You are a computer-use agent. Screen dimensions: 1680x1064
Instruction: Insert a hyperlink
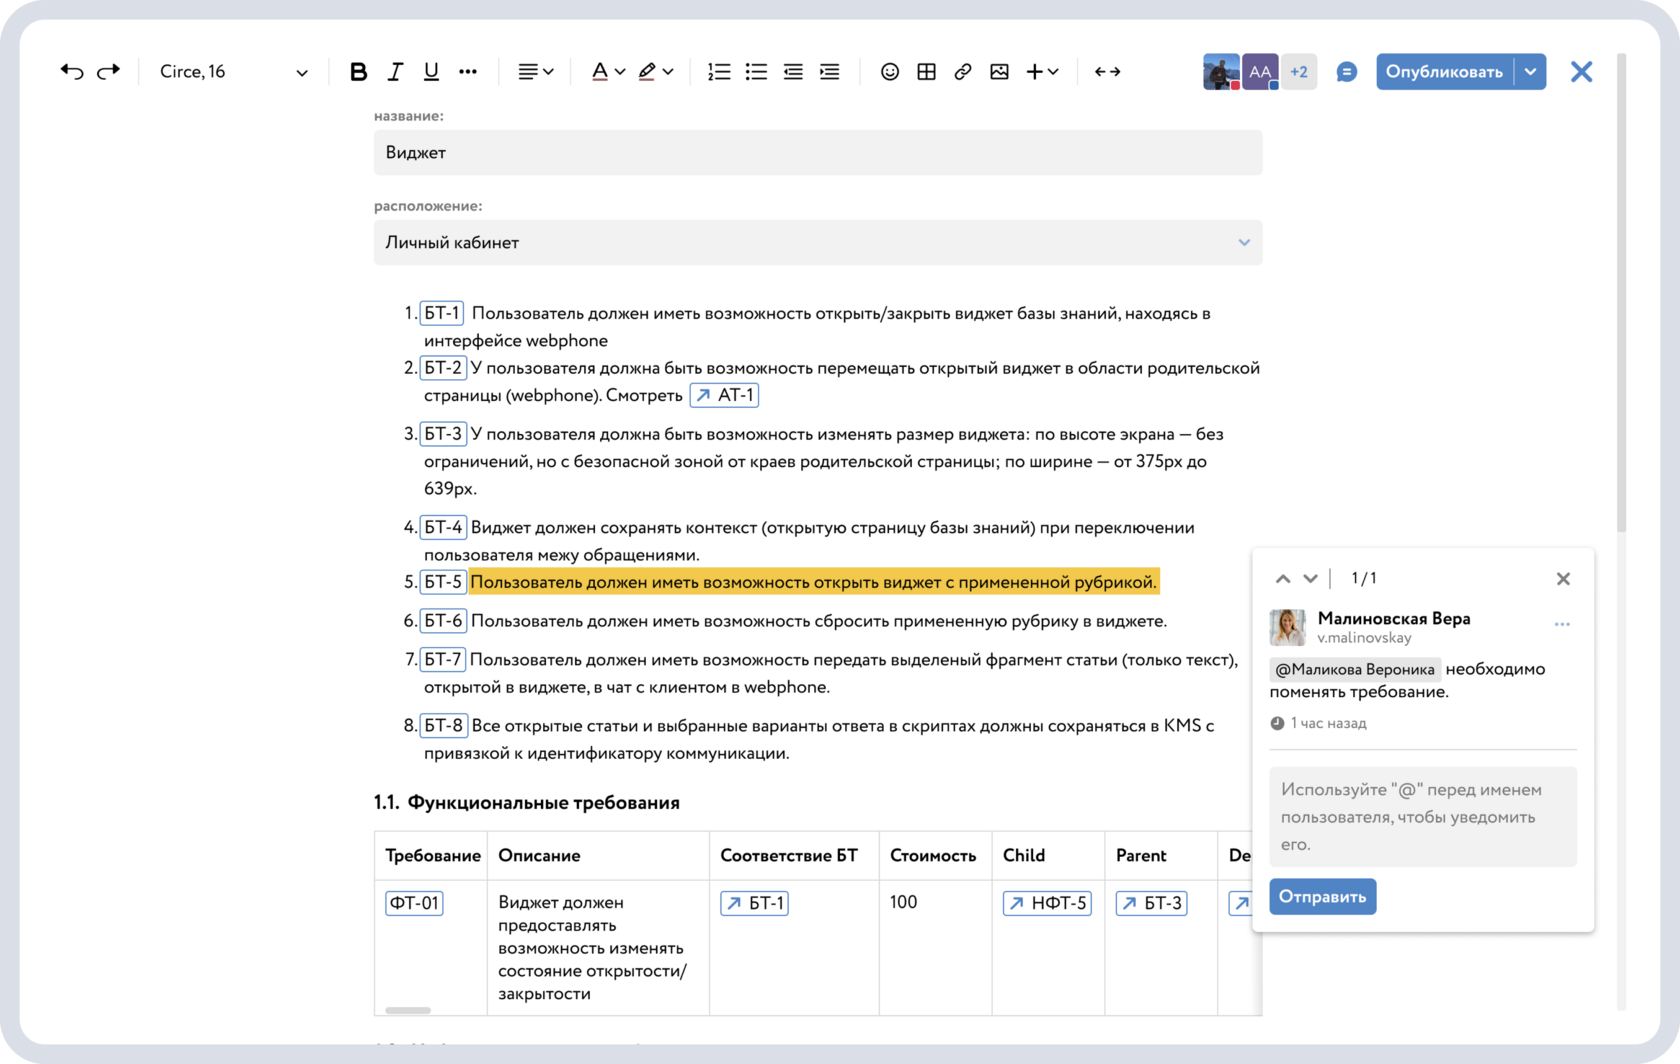(962, 71)
